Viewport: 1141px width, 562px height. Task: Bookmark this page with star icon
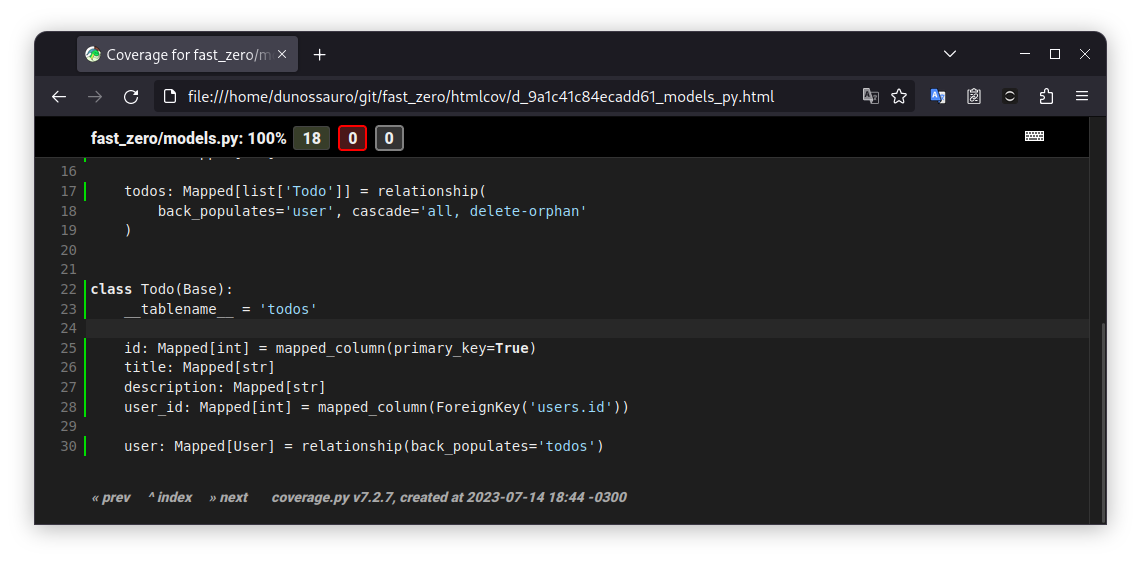[899, 97]
